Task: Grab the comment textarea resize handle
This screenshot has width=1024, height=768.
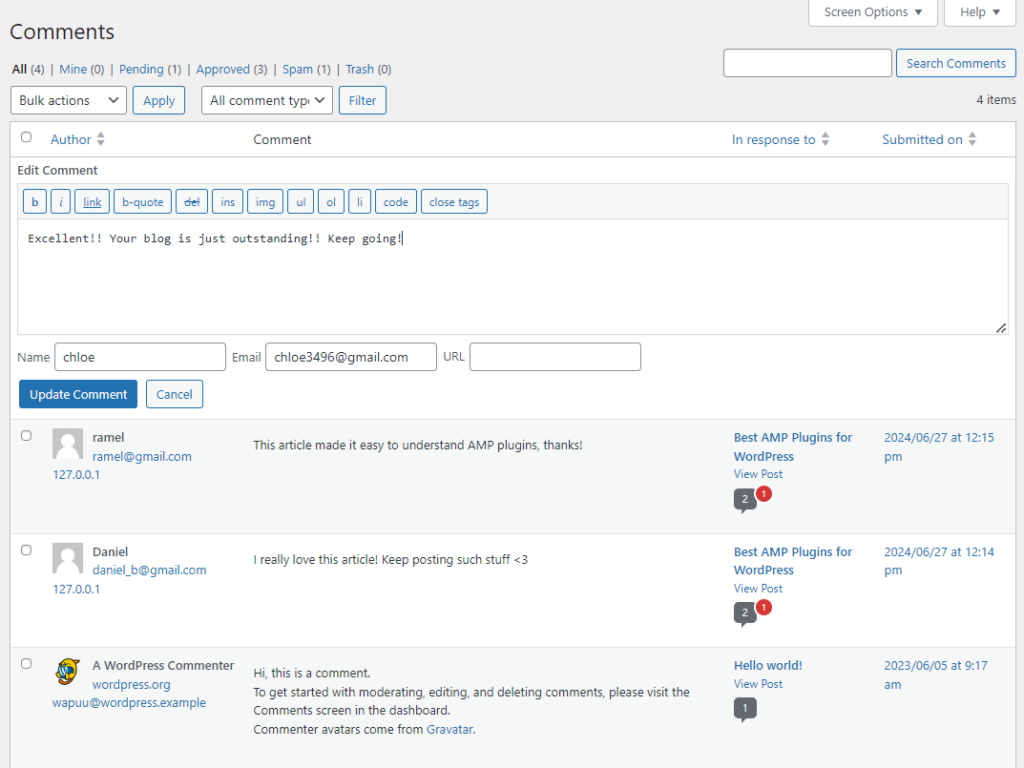Action: [1001, 328]
